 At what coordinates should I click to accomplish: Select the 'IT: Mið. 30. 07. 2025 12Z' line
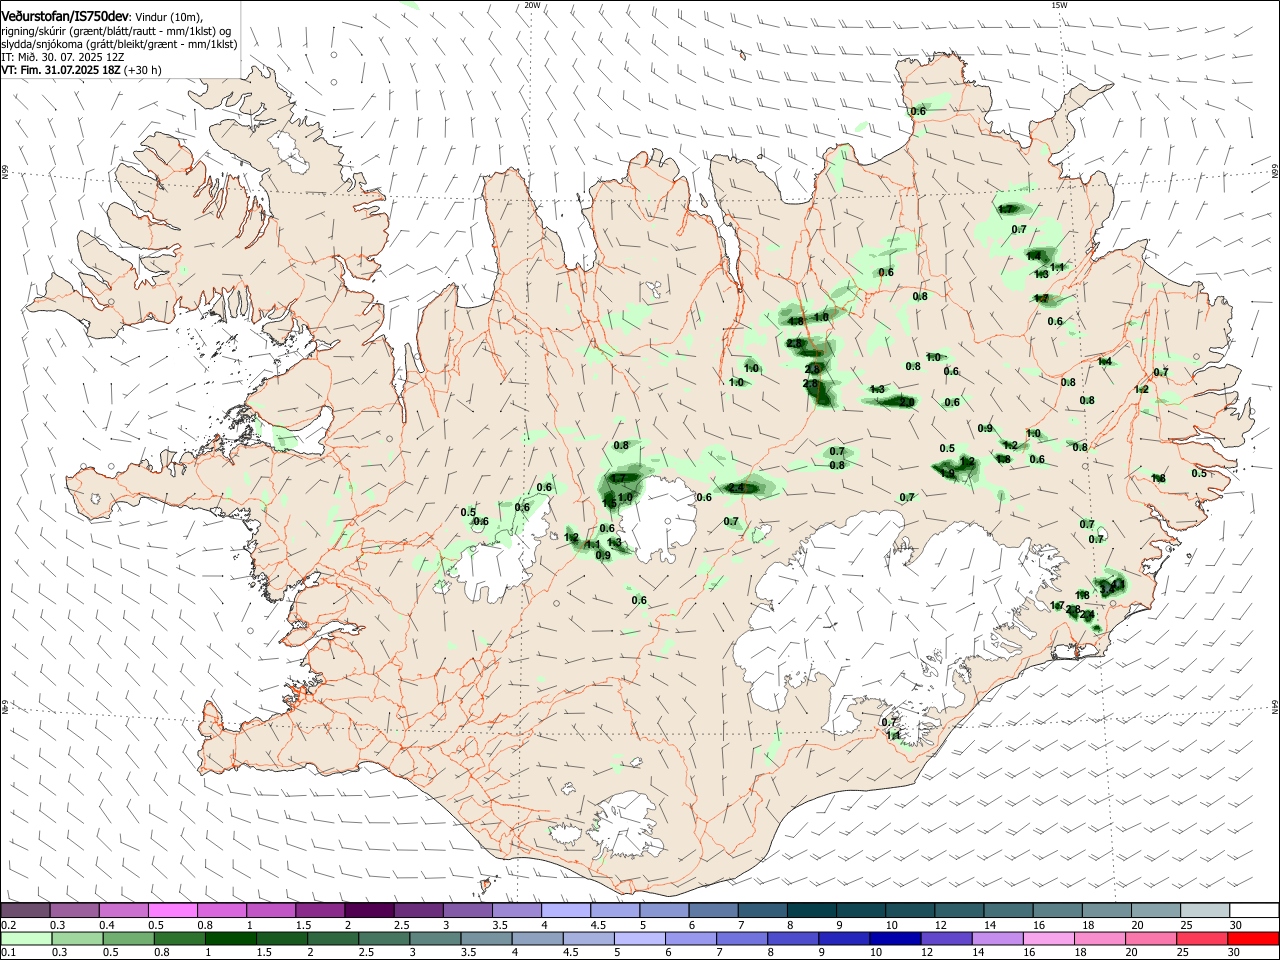click(63, 57)
